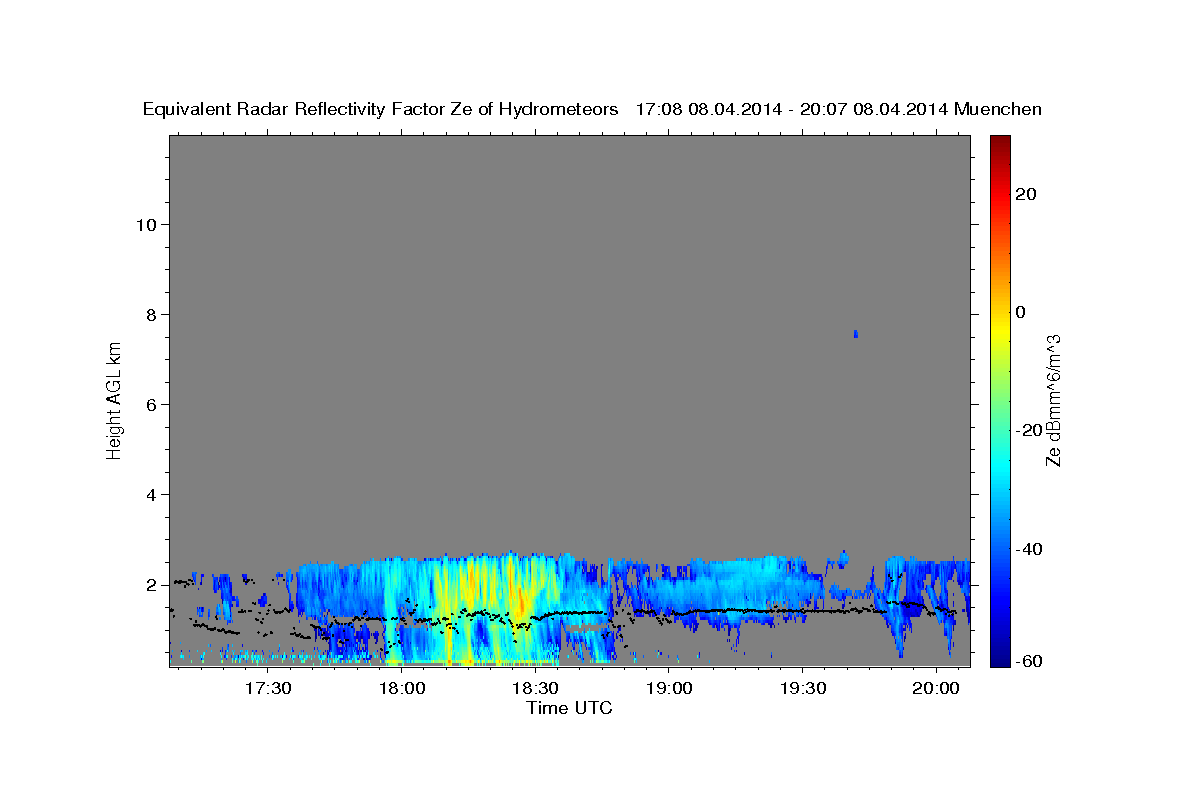
Task: Click the colorbar tick value '0'
Action: point(1021,312)
